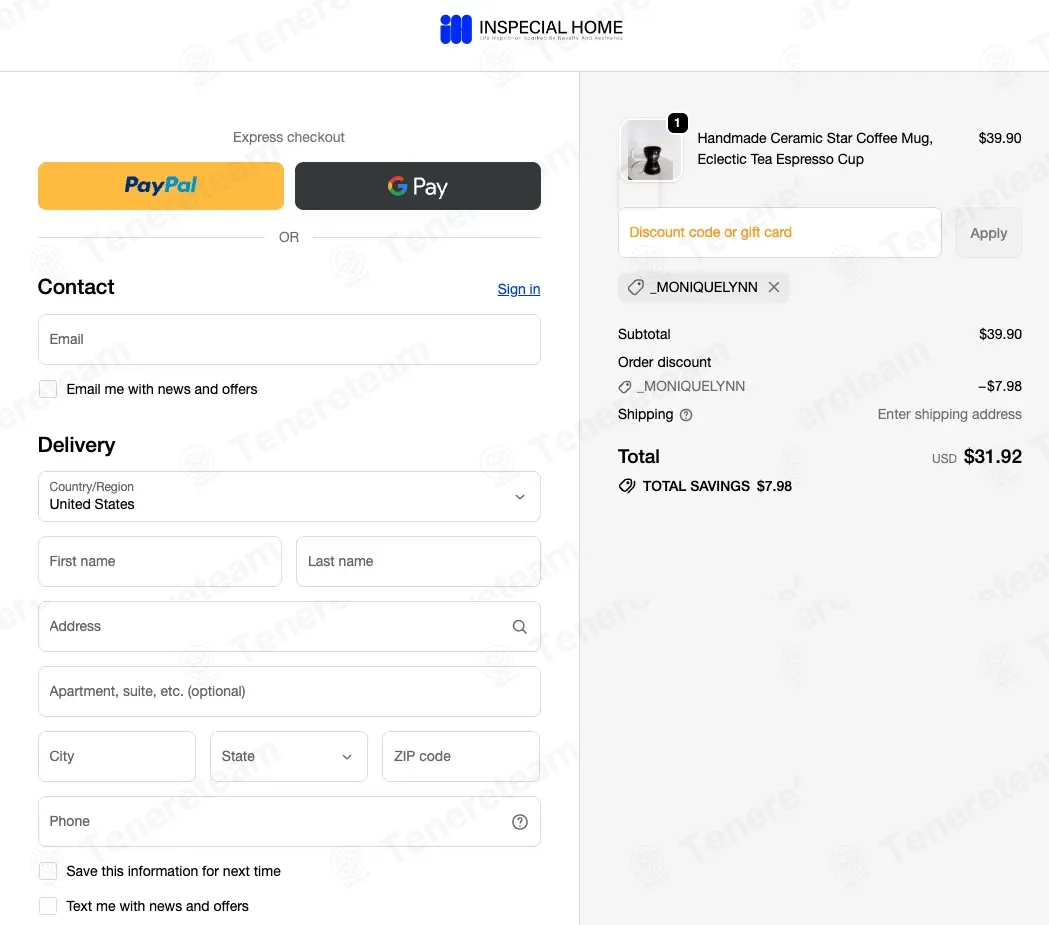Focus the Email input field
The height and width of the screenshot is (925, 1049).
[x=289, y=340]
